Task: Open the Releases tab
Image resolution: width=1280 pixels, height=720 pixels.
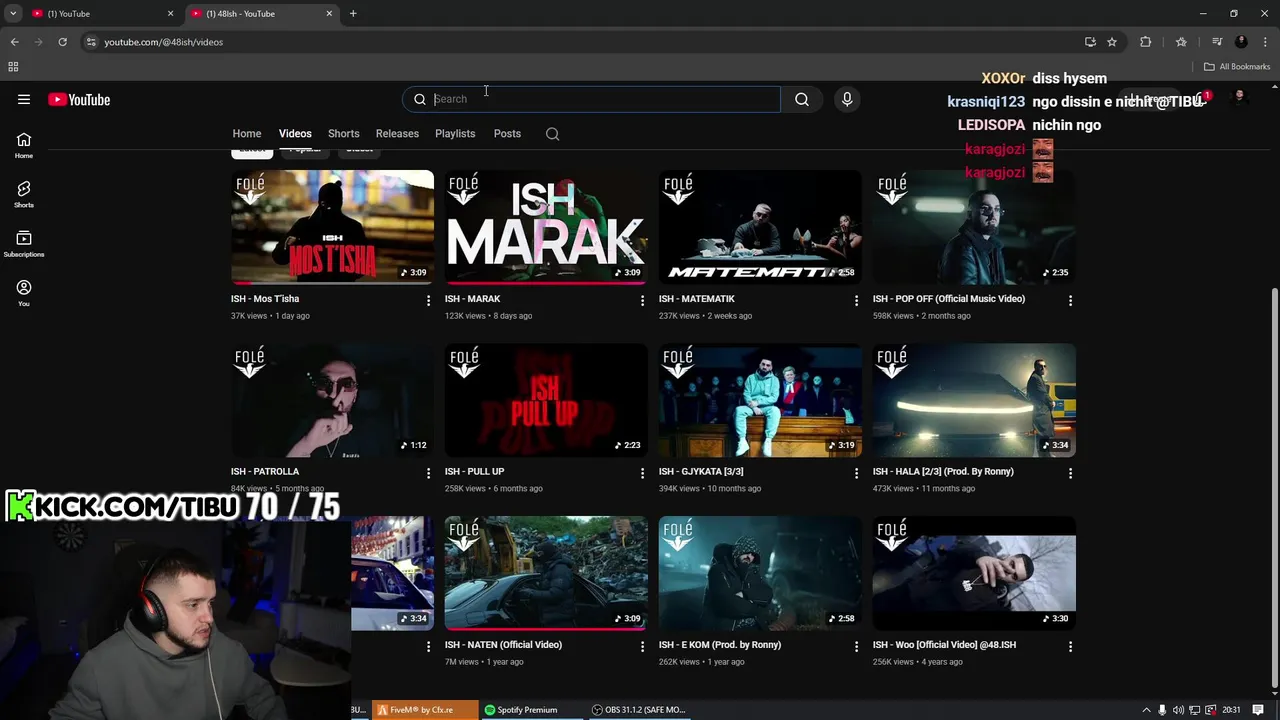Action: point(397,134)
